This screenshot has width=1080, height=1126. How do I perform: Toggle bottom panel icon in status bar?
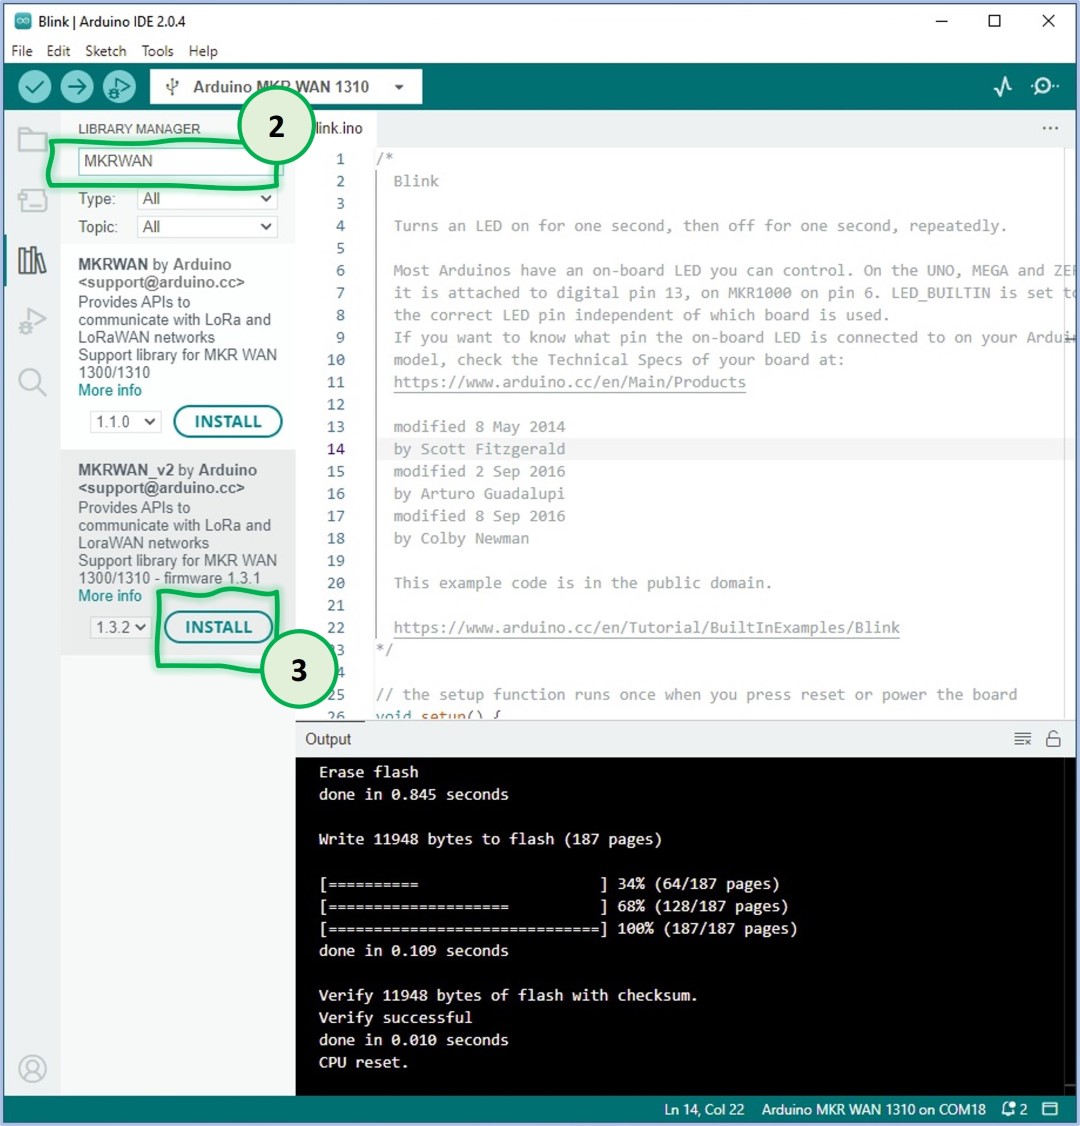click(x=1050, y=1109)
